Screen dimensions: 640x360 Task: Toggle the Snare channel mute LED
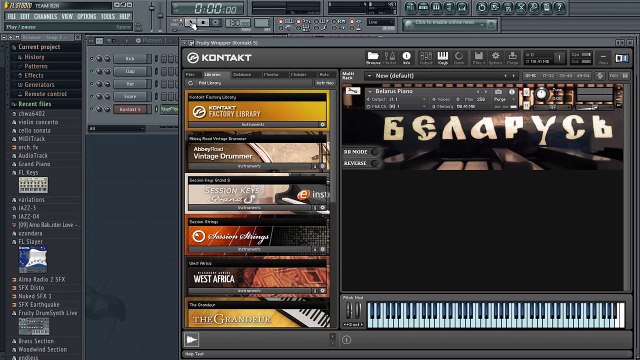point(91,97)
